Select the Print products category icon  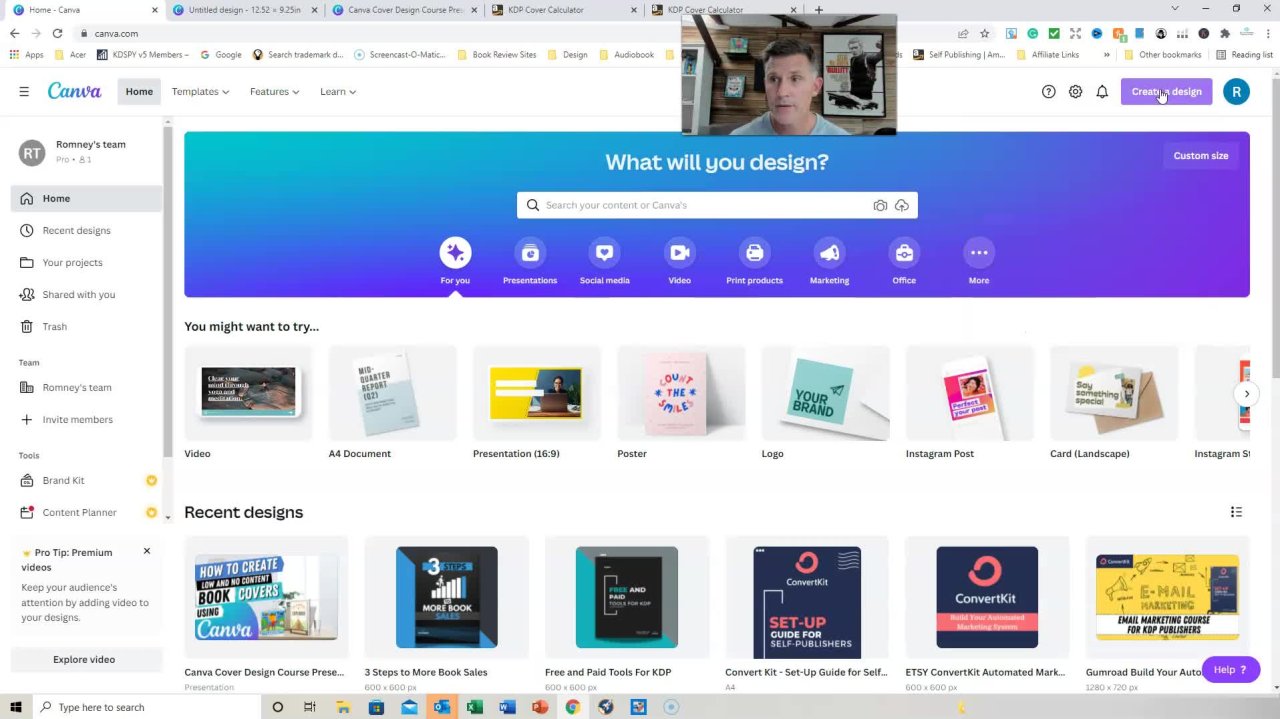754,253
